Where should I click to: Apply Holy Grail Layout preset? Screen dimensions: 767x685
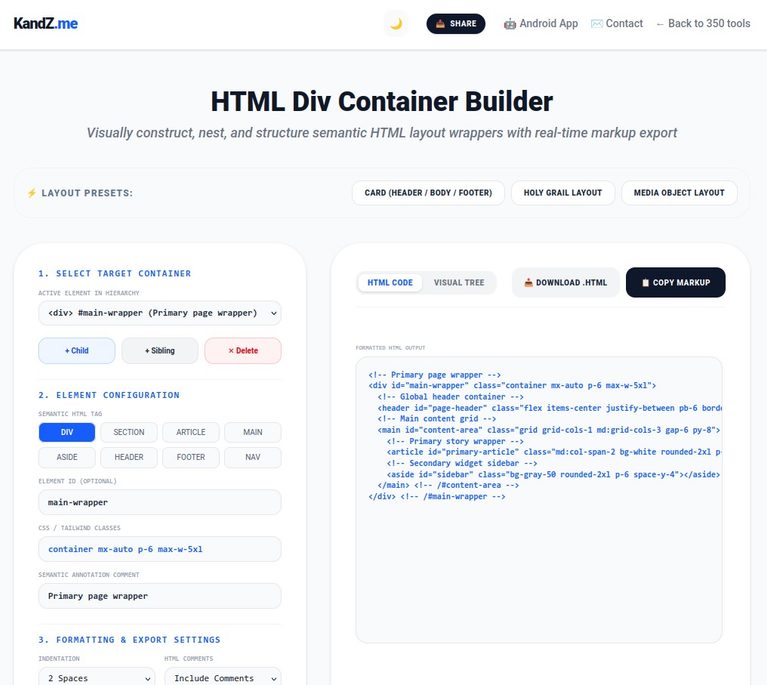pos(563,193)
